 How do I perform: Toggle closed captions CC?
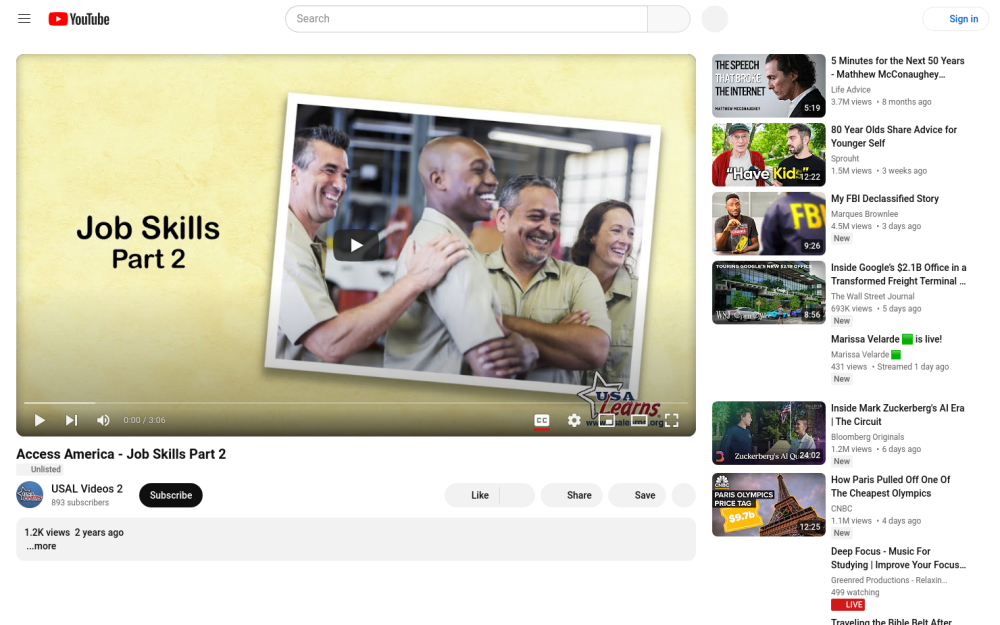point(541,420)
